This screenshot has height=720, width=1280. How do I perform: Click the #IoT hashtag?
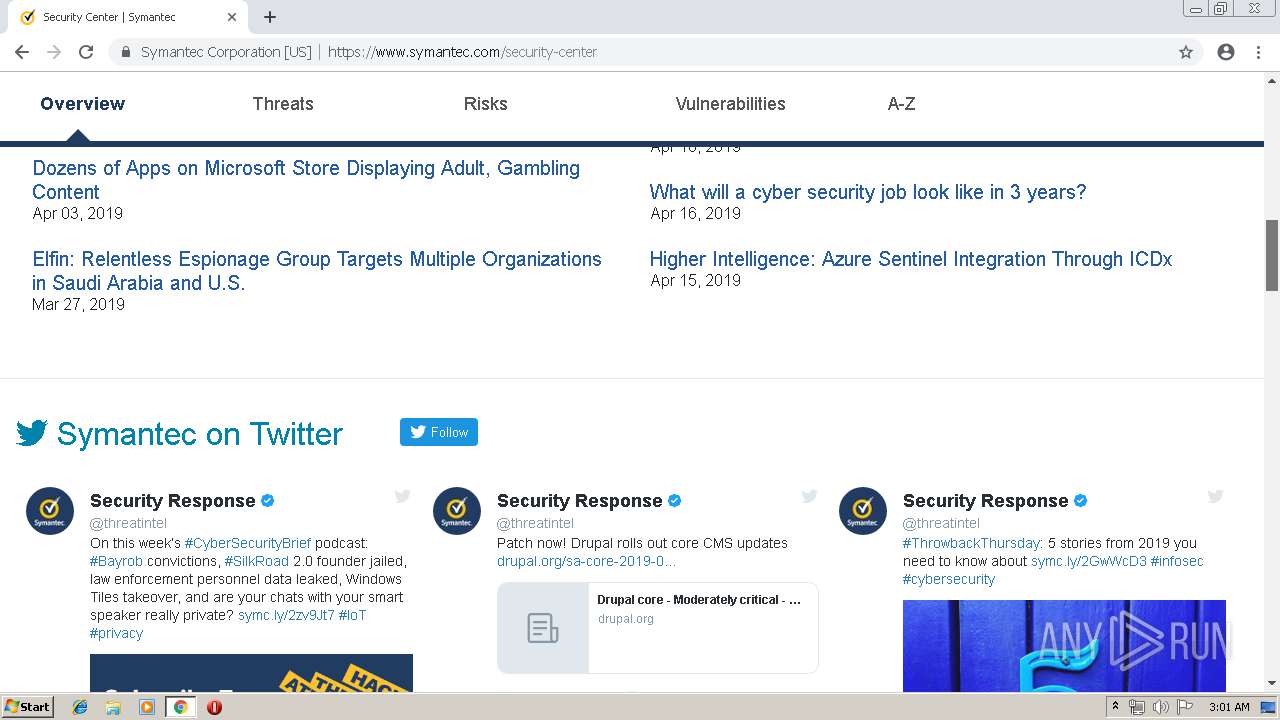352,615
